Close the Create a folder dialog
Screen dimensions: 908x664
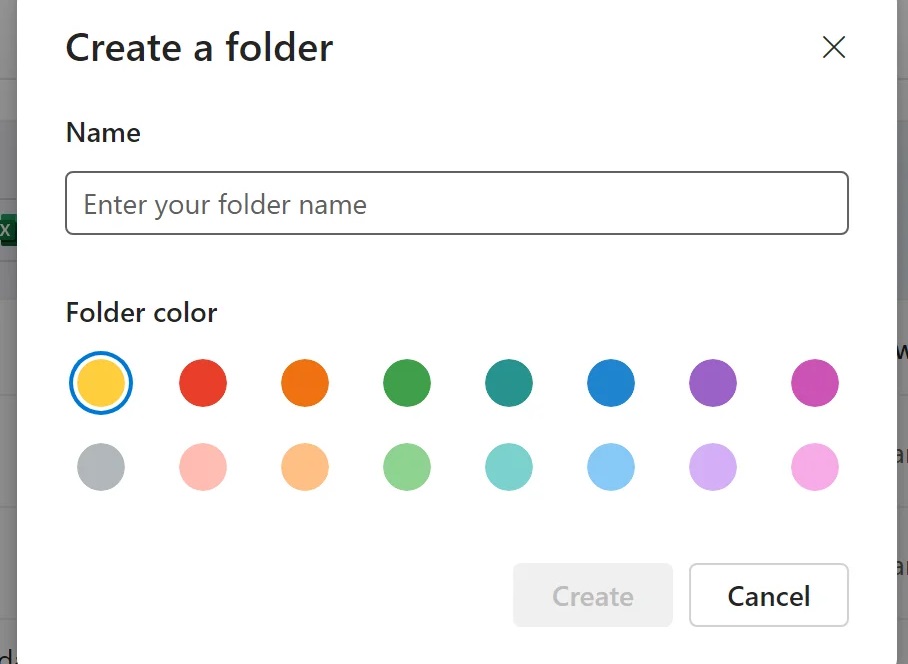[x=834, y=47]
